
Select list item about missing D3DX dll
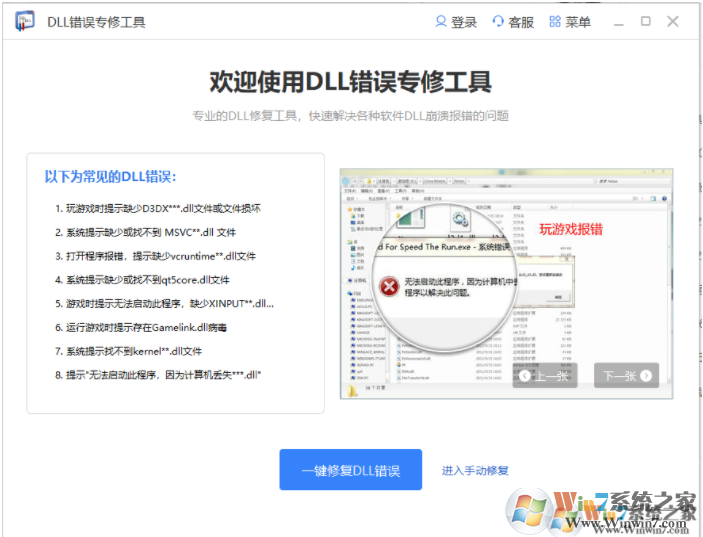[x=158, y=208]
